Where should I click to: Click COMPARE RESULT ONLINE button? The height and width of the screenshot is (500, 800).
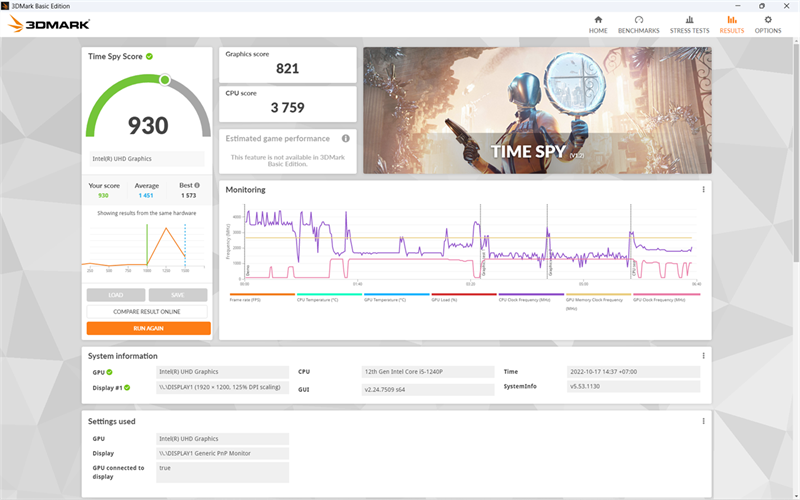click(147, 311)
